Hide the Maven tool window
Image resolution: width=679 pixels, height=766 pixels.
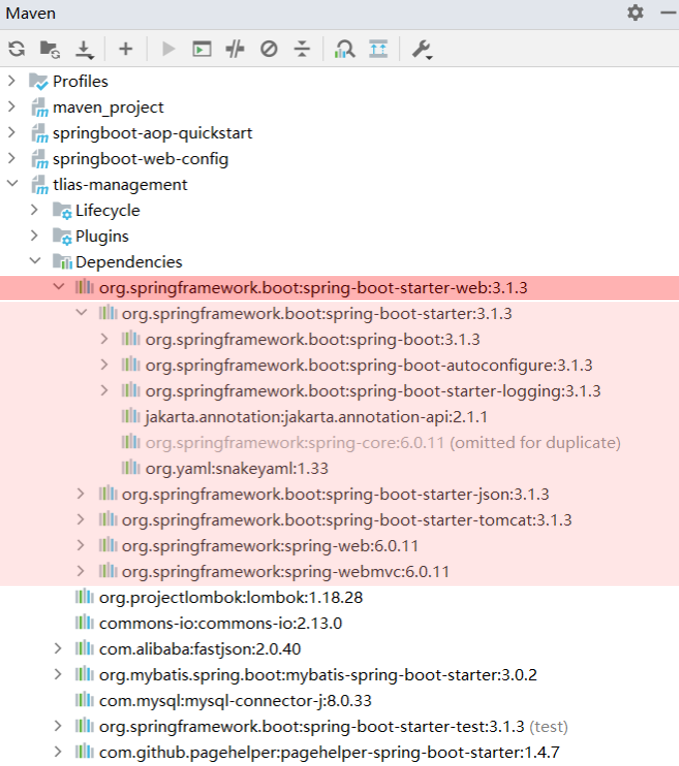[668, 13]
